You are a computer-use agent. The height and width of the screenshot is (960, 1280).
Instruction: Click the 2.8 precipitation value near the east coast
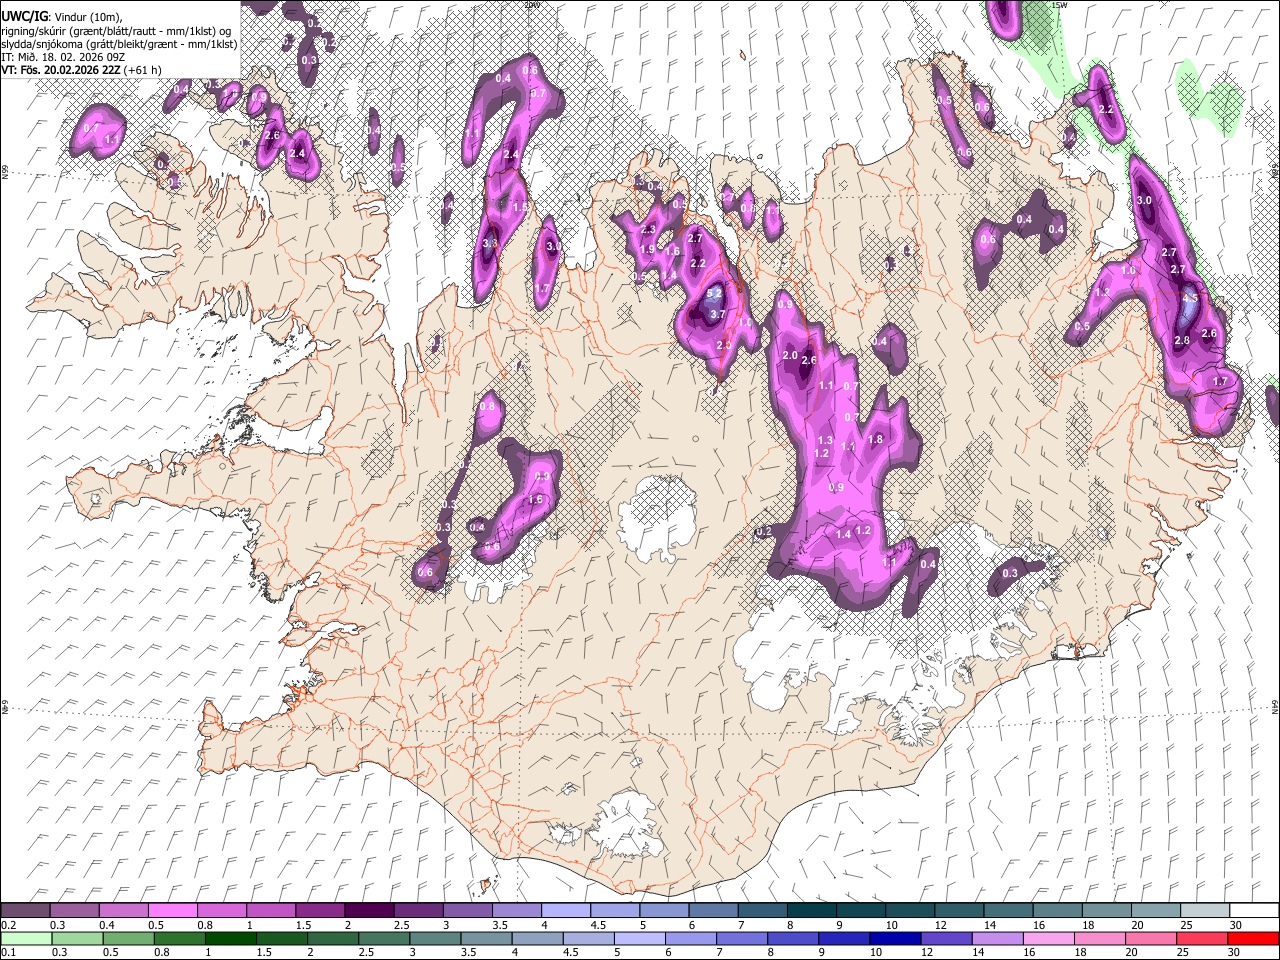(1182, 341)
